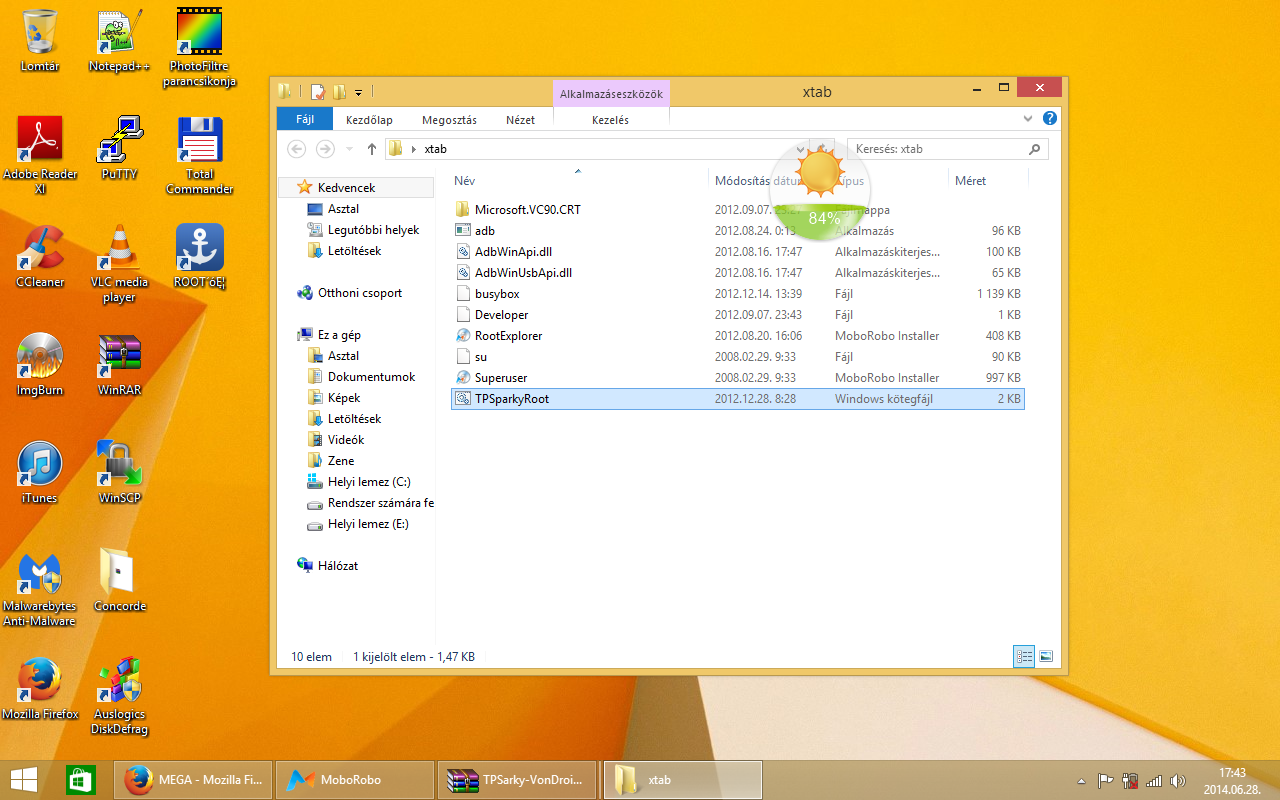The height and width of the screenshot is (800, 1280).
Task: Click the Back navigation arrow in Explorer
Action: (x=296, y=149)
